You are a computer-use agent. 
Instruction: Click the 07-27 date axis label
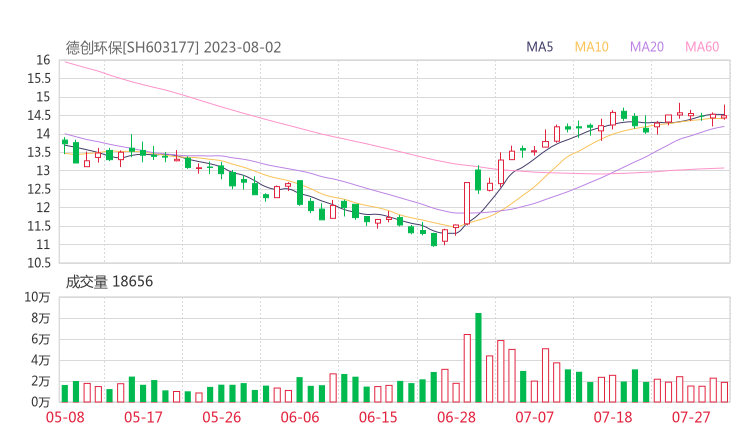pos(691,417)
